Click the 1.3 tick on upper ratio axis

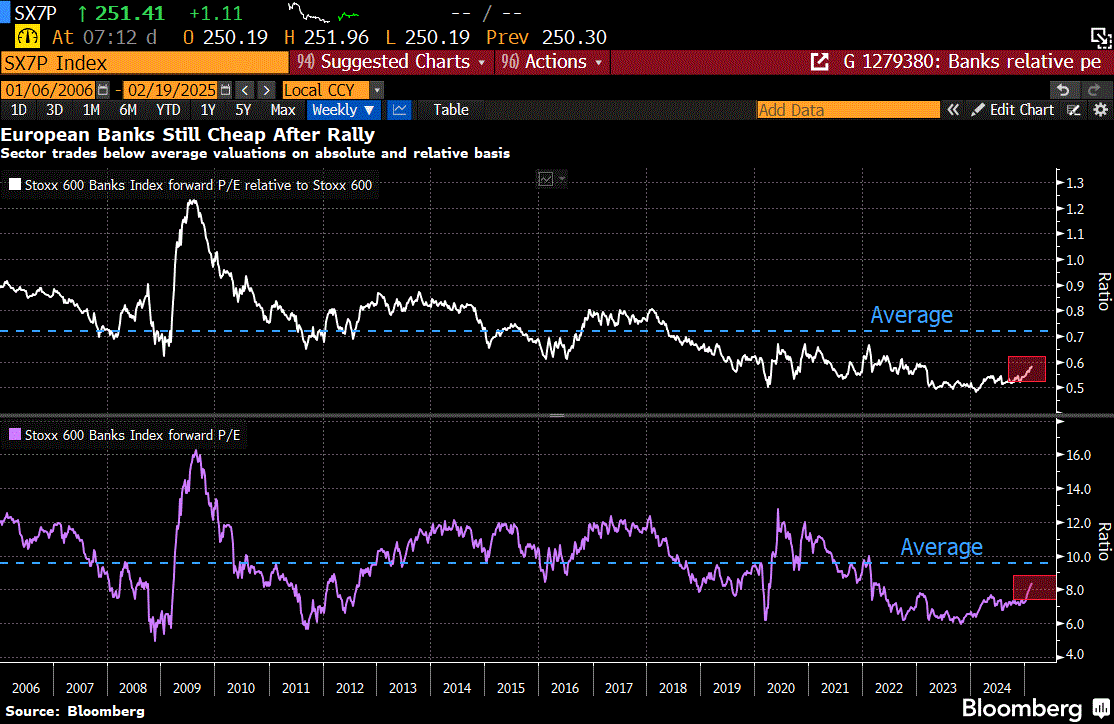[x=1075, y=183]
